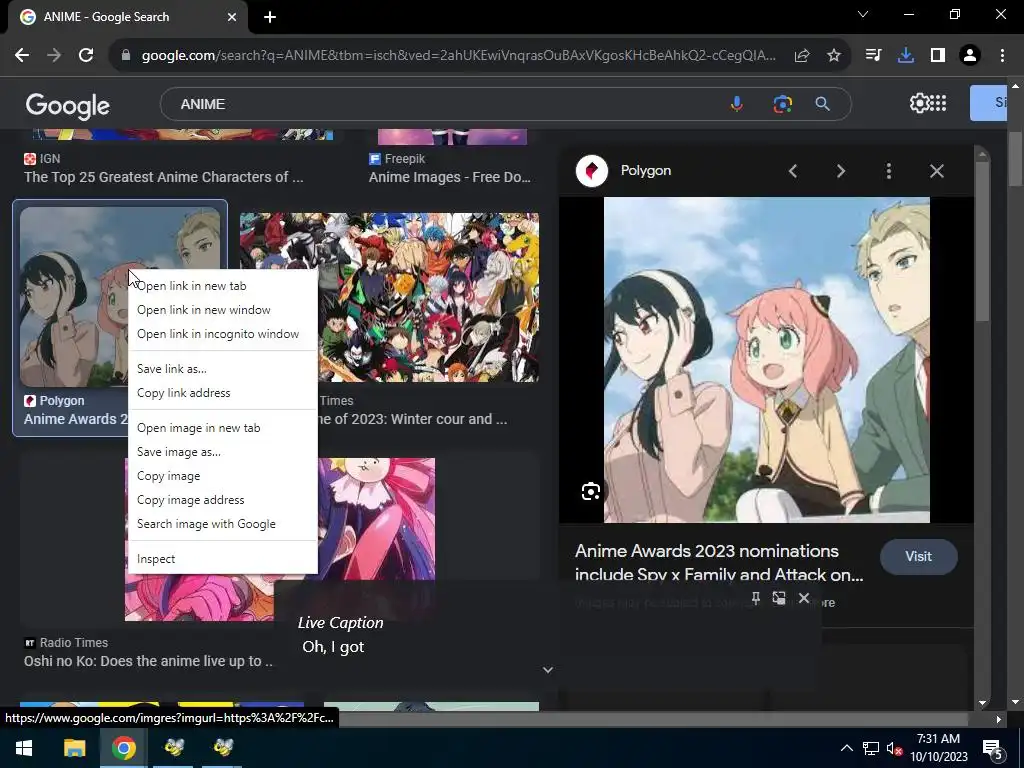Close the ANIME Google Search tab
Image resolution: width=1024 pixels, height=768 pixels.
(232, 17)
